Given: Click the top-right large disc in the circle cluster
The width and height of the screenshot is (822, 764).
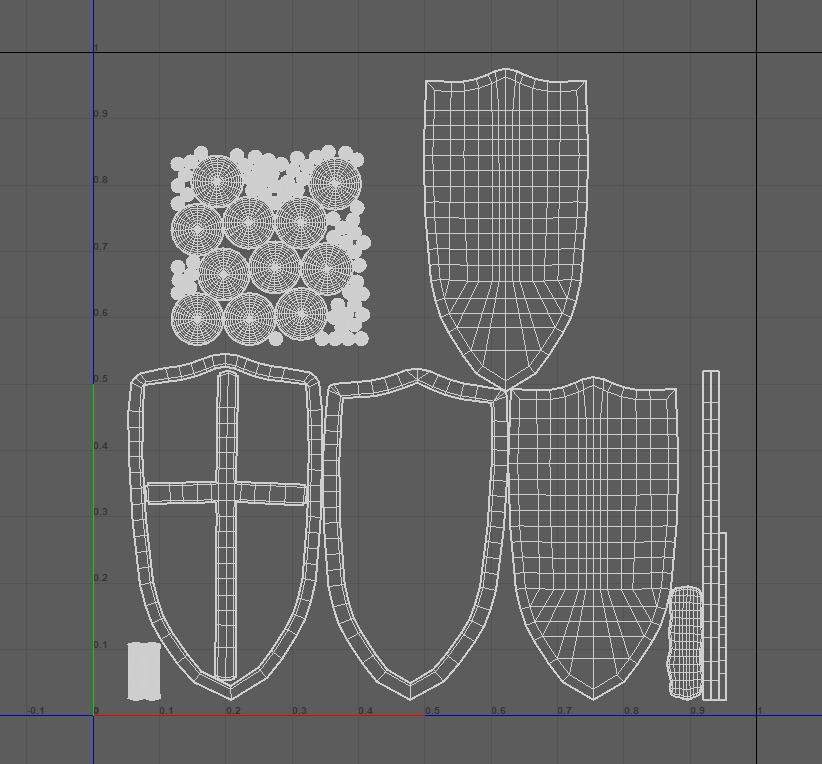Looking at the screenshot, I should click(336, 184).
